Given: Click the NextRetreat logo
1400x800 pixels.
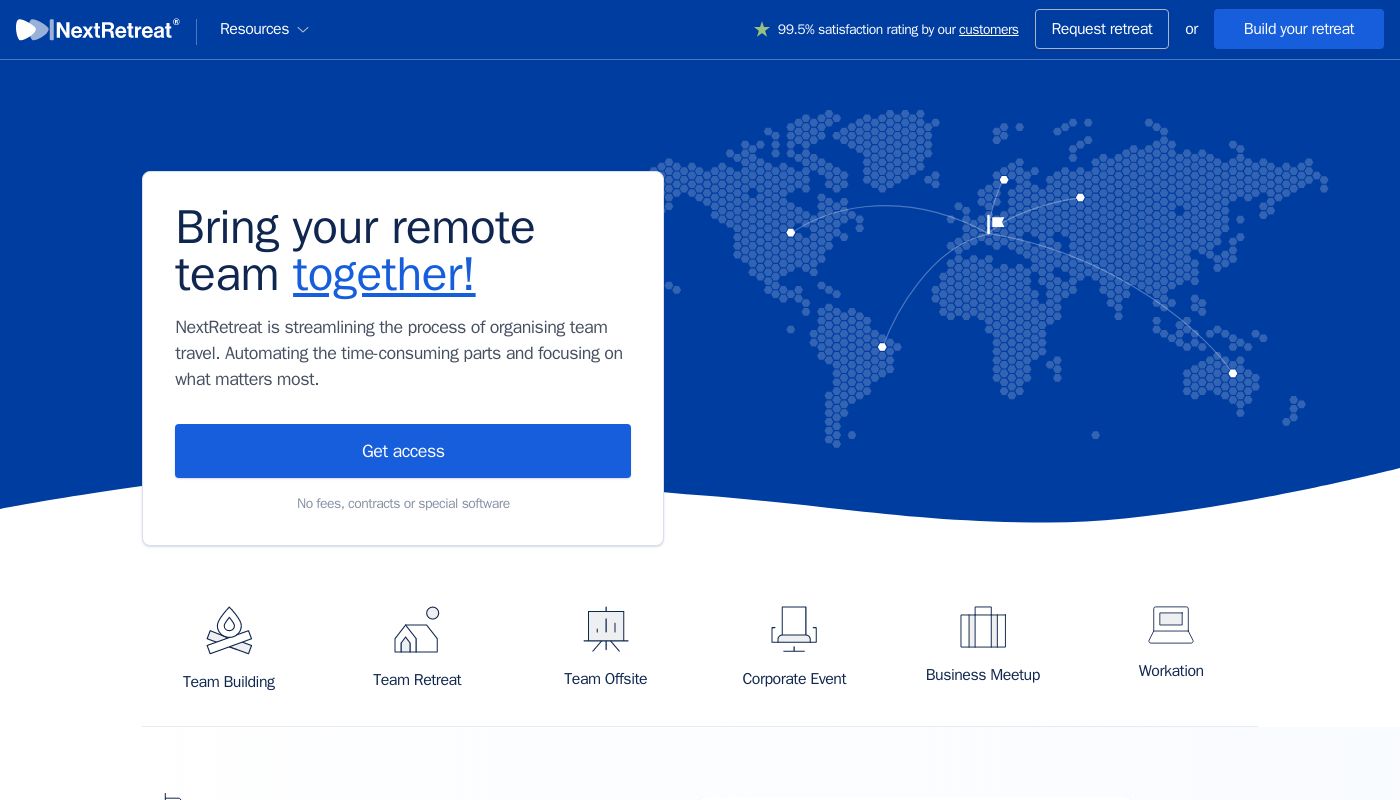Looking at the screenshot, I should tap(98, 30).
